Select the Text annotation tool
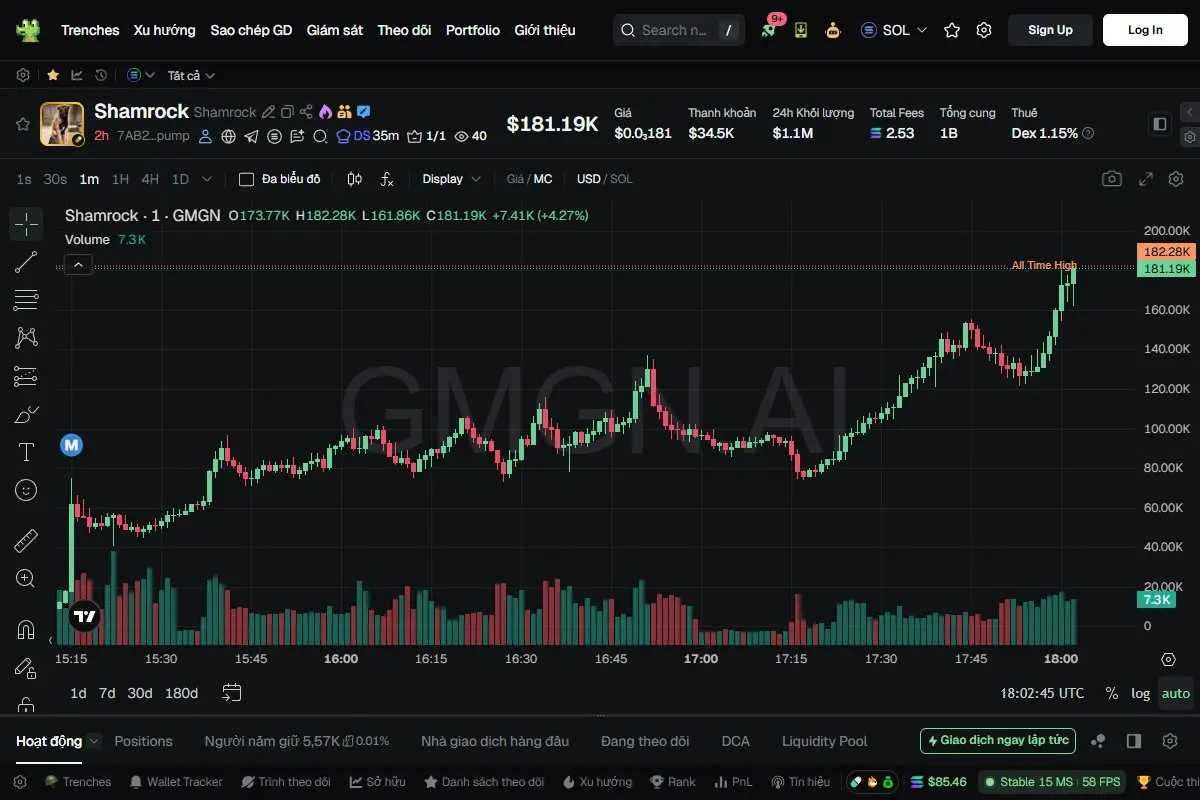 coord(26,452)
